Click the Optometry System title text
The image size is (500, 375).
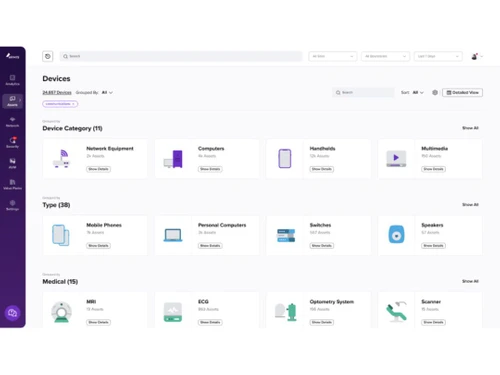[332, 302]
